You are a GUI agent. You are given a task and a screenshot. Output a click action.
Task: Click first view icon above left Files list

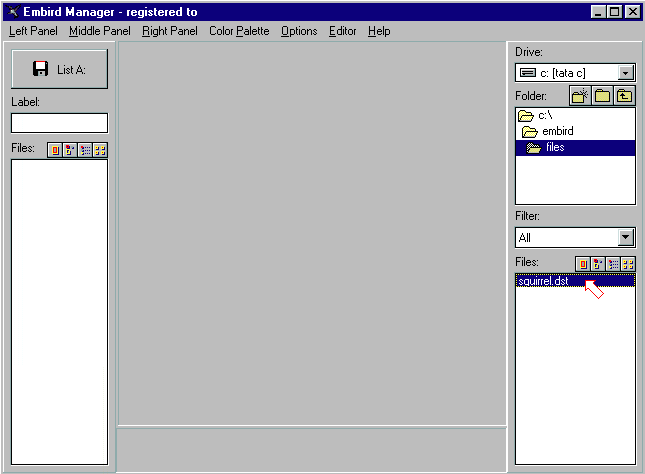point(55,150)
